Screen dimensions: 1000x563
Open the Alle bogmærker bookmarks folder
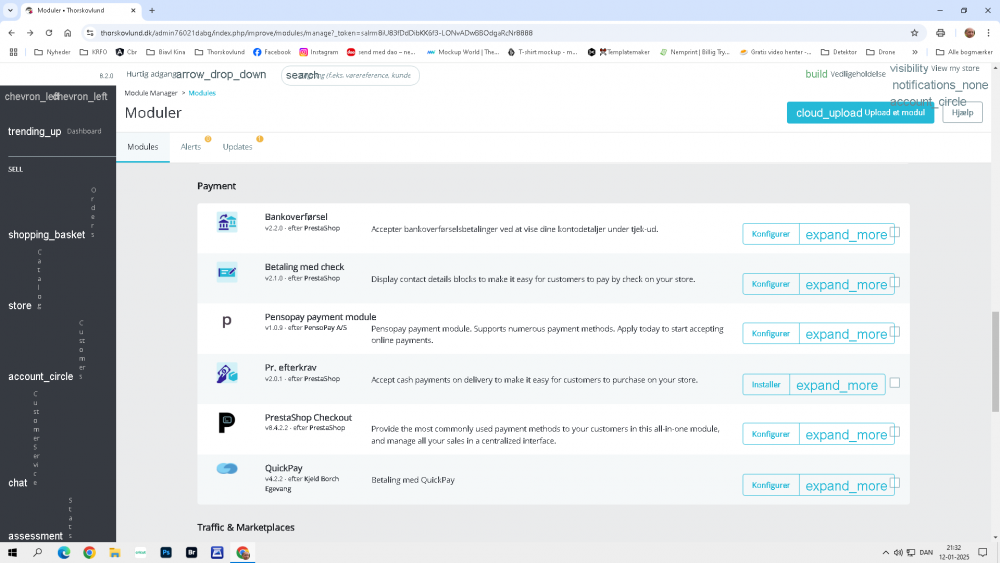[964, 52]
